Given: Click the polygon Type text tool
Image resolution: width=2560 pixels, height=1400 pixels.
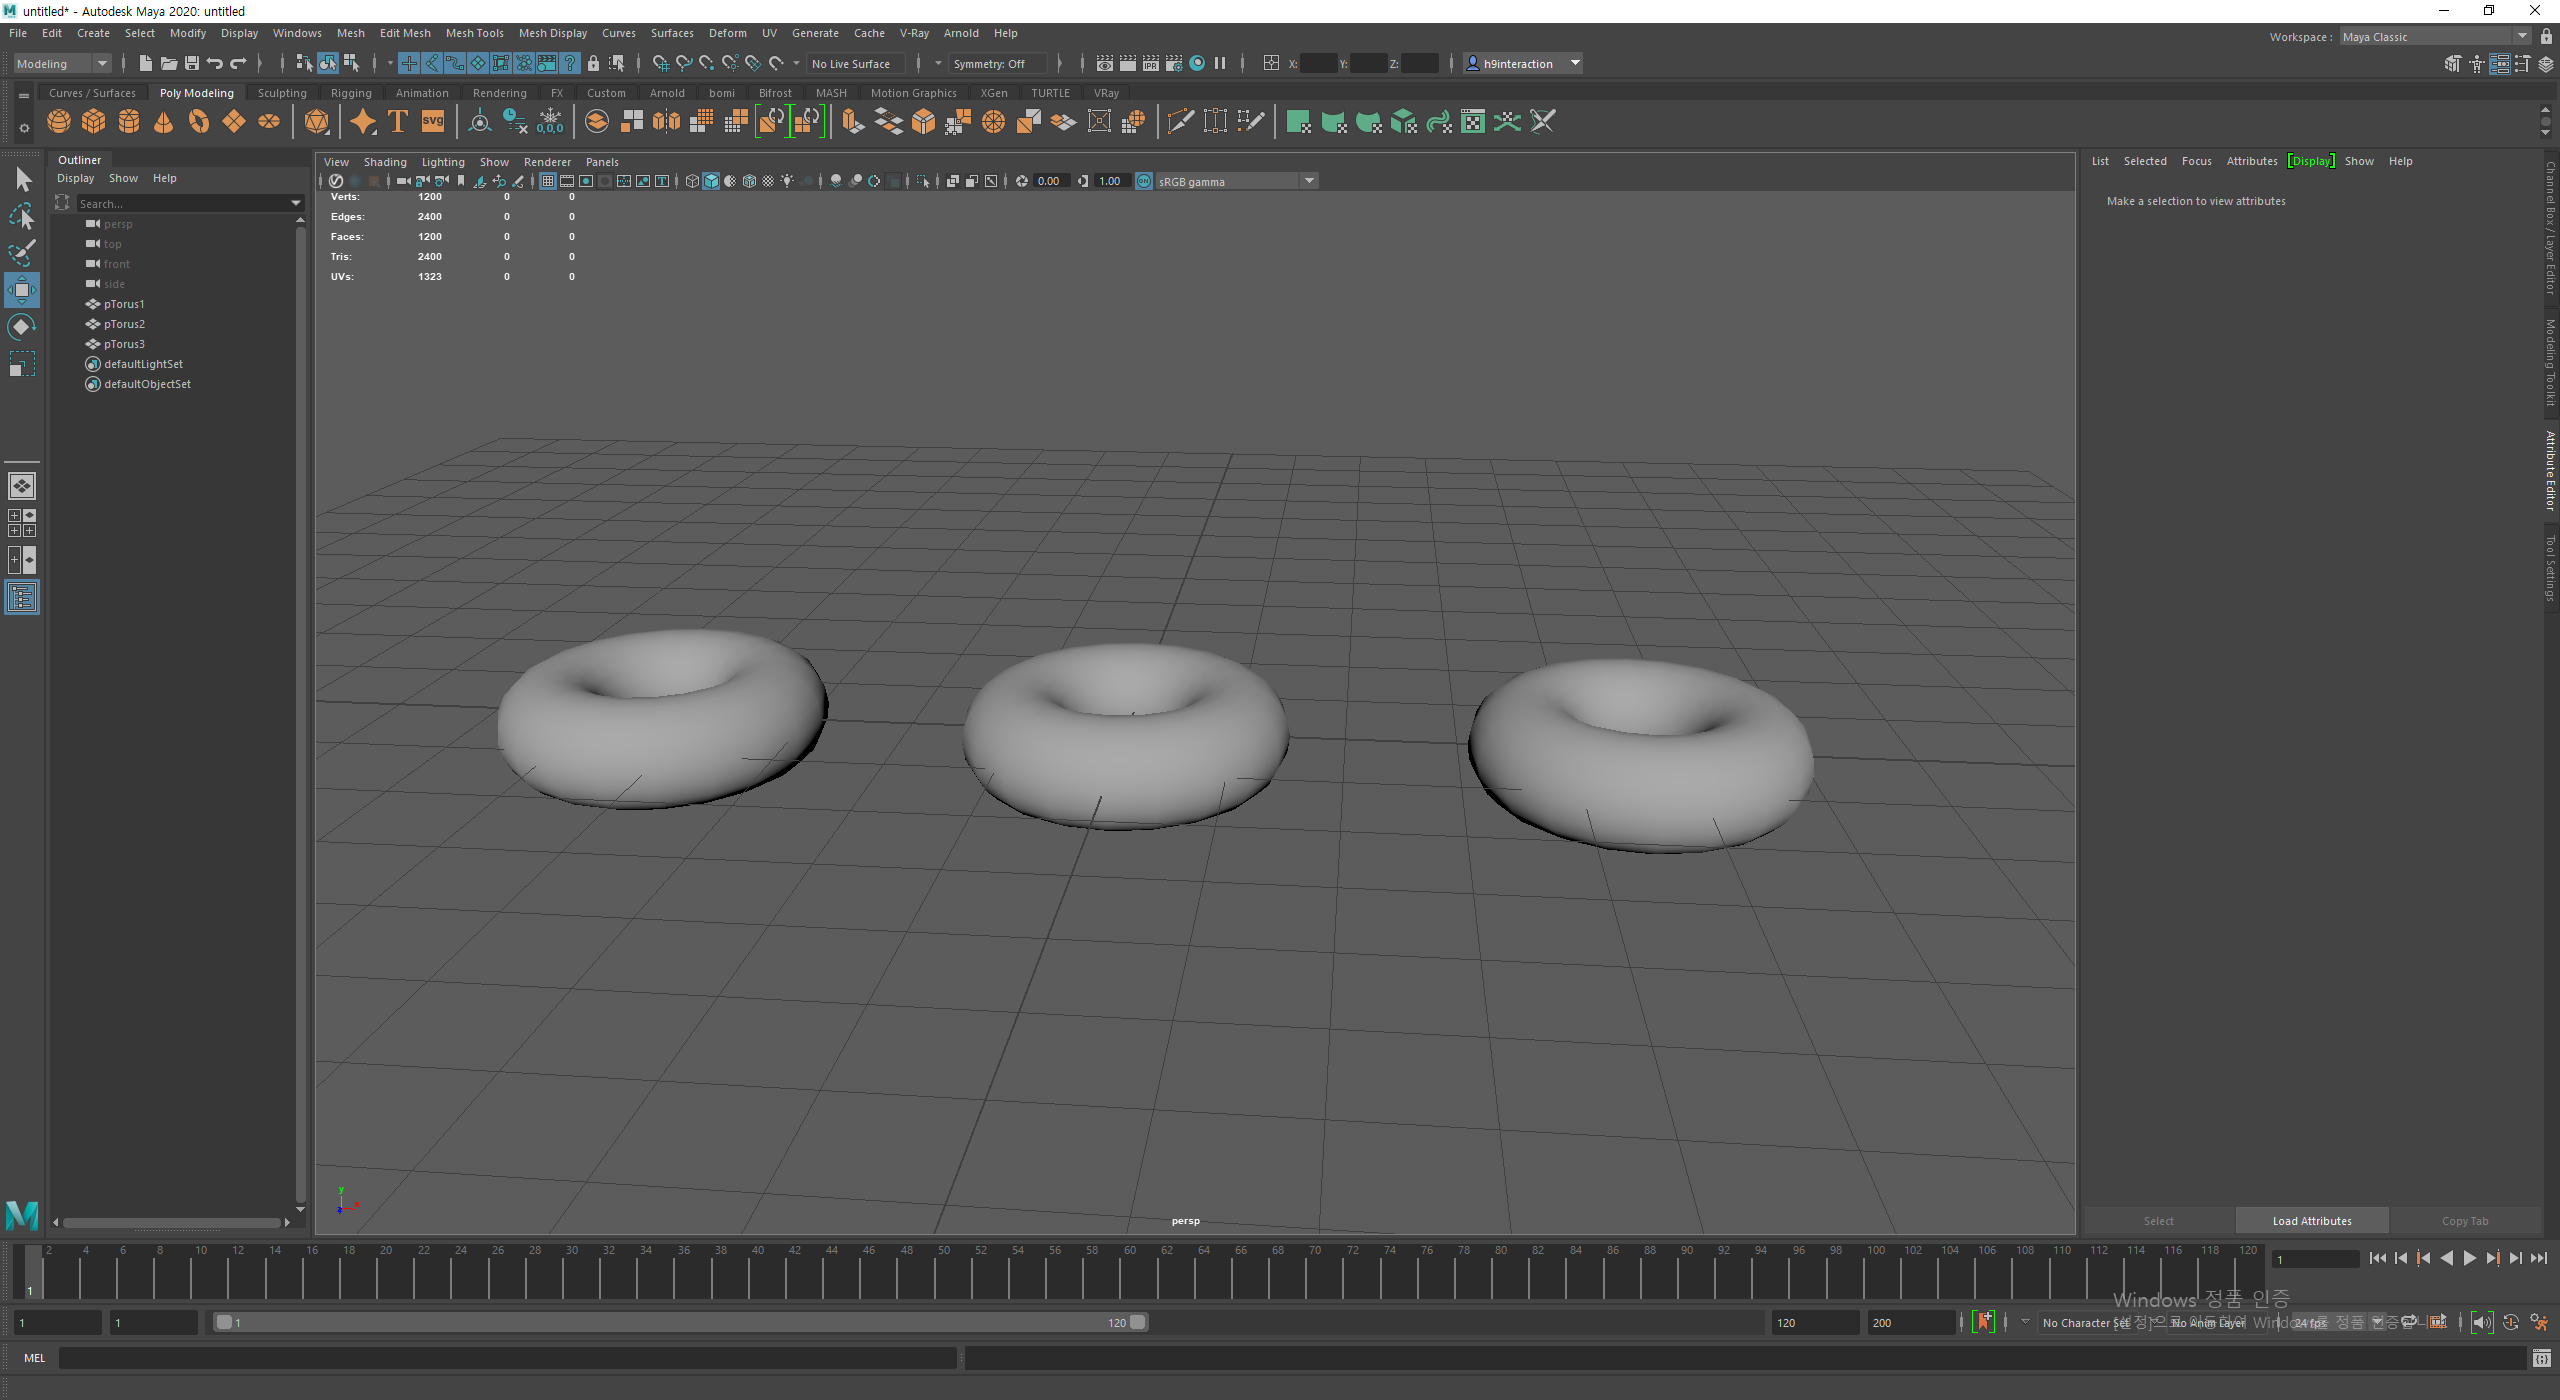Looking at the screenshot, I should click(x=398, y=122).
